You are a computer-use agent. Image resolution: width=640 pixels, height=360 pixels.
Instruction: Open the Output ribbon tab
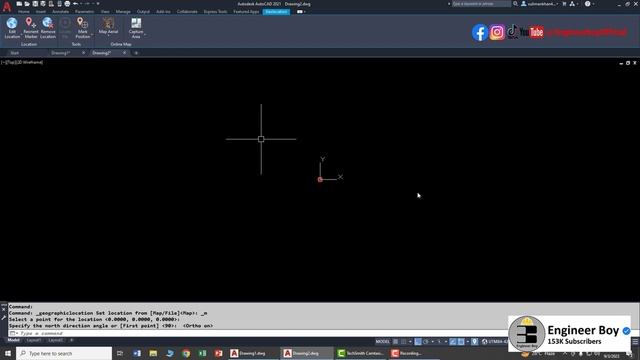pos(143,12)
